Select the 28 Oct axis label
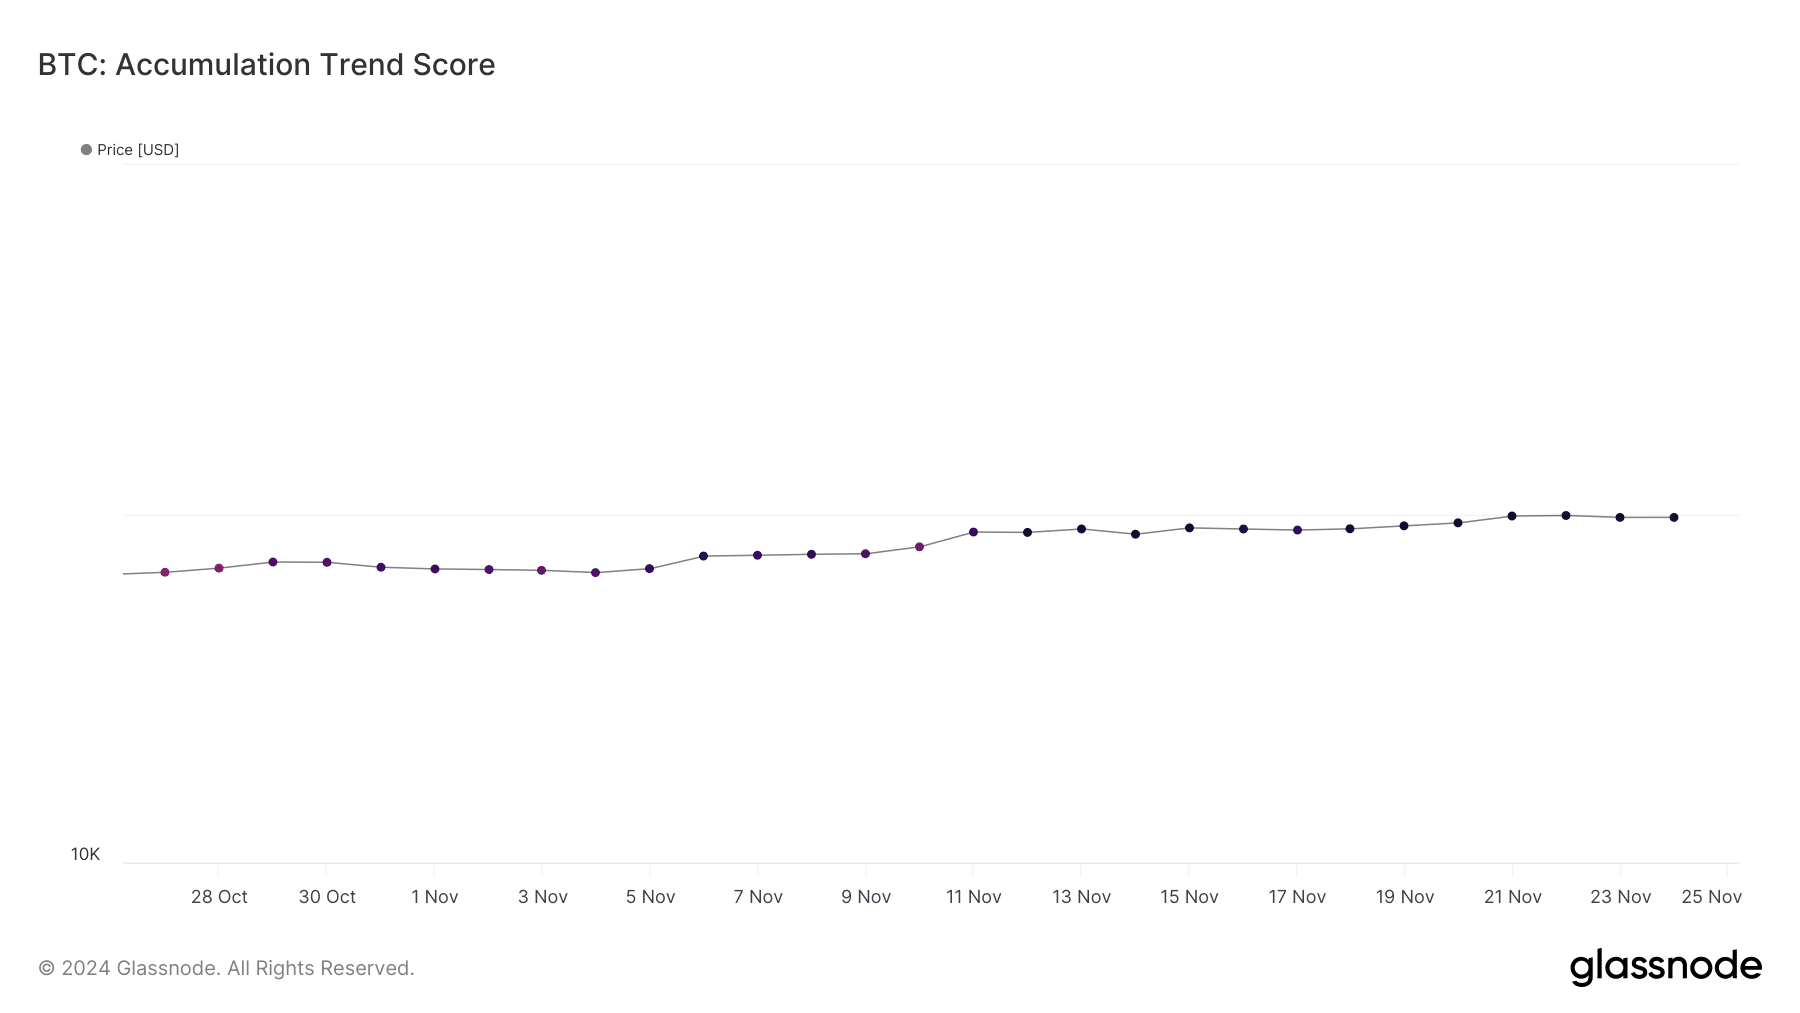The width and height of the screenshot is (1800, 1013). click(x=219, y=897)
